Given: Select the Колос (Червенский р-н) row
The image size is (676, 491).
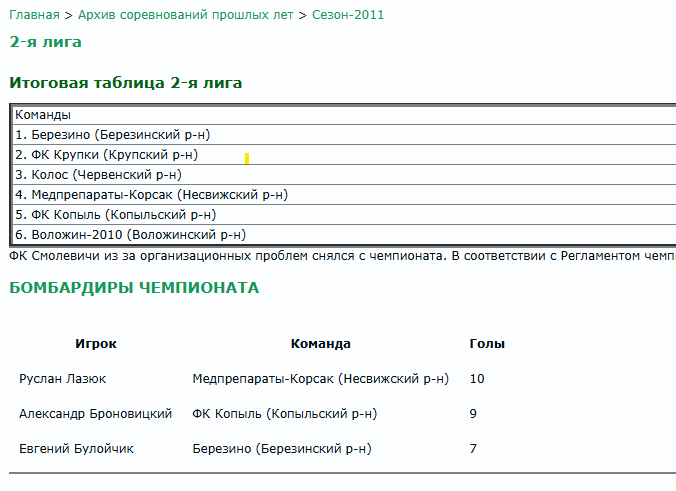Looking at the screenshot, I should pos(98,175).
